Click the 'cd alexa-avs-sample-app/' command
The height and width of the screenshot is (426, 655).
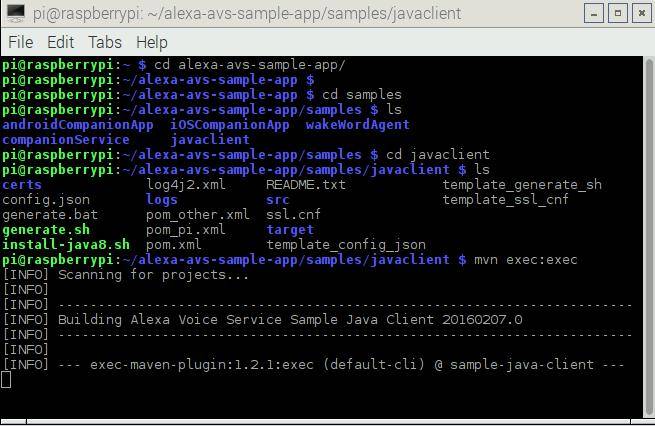250,65
